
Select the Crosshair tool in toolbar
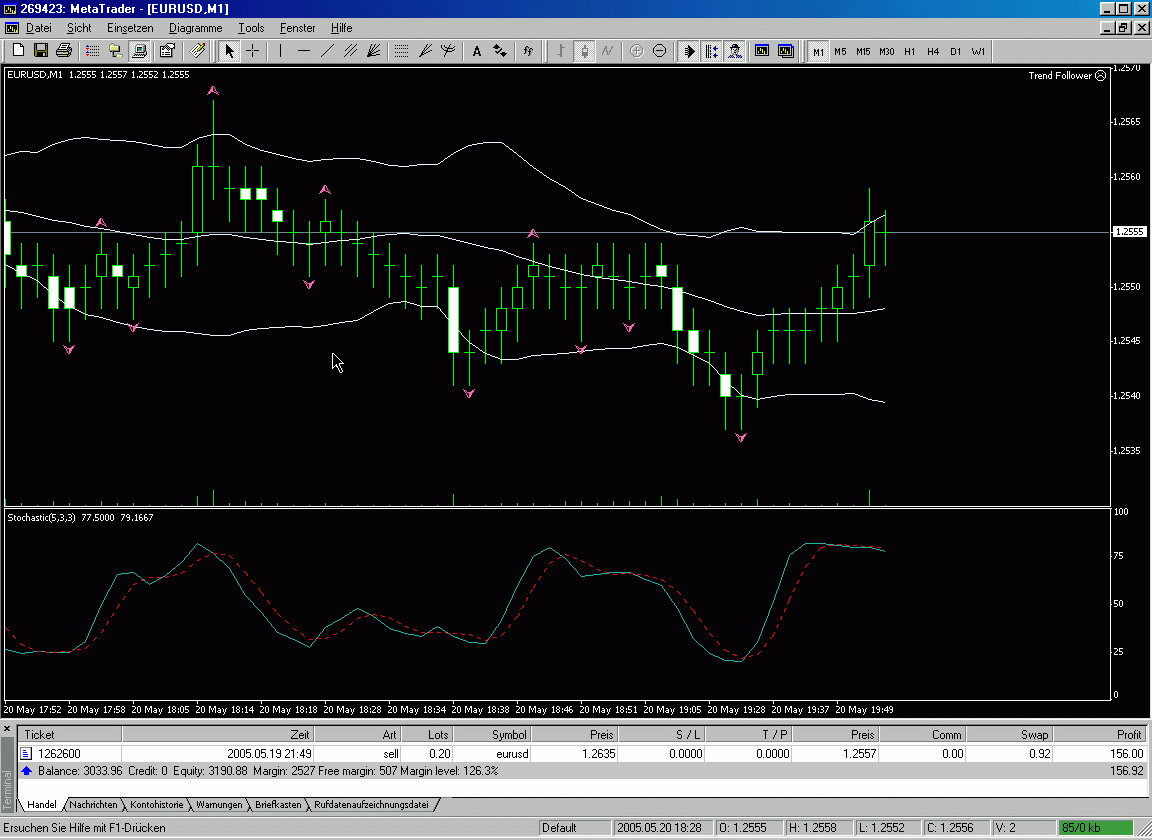tap(253, 51)
